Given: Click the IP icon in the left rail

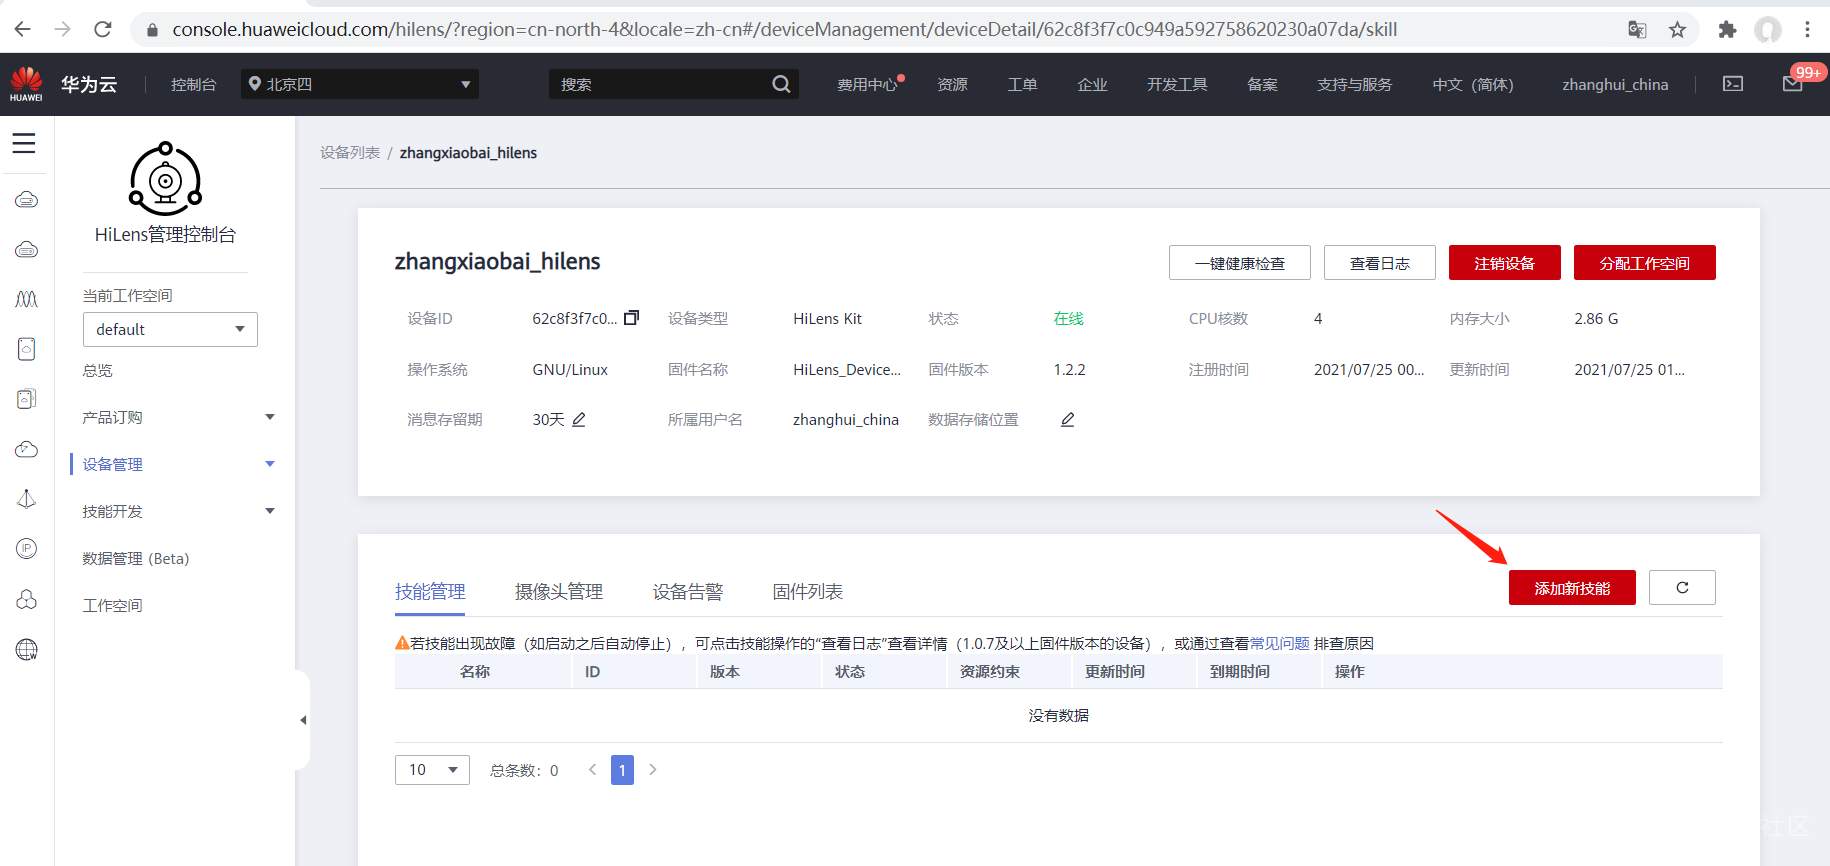Looking at the screenshot, I should [27, 548].
